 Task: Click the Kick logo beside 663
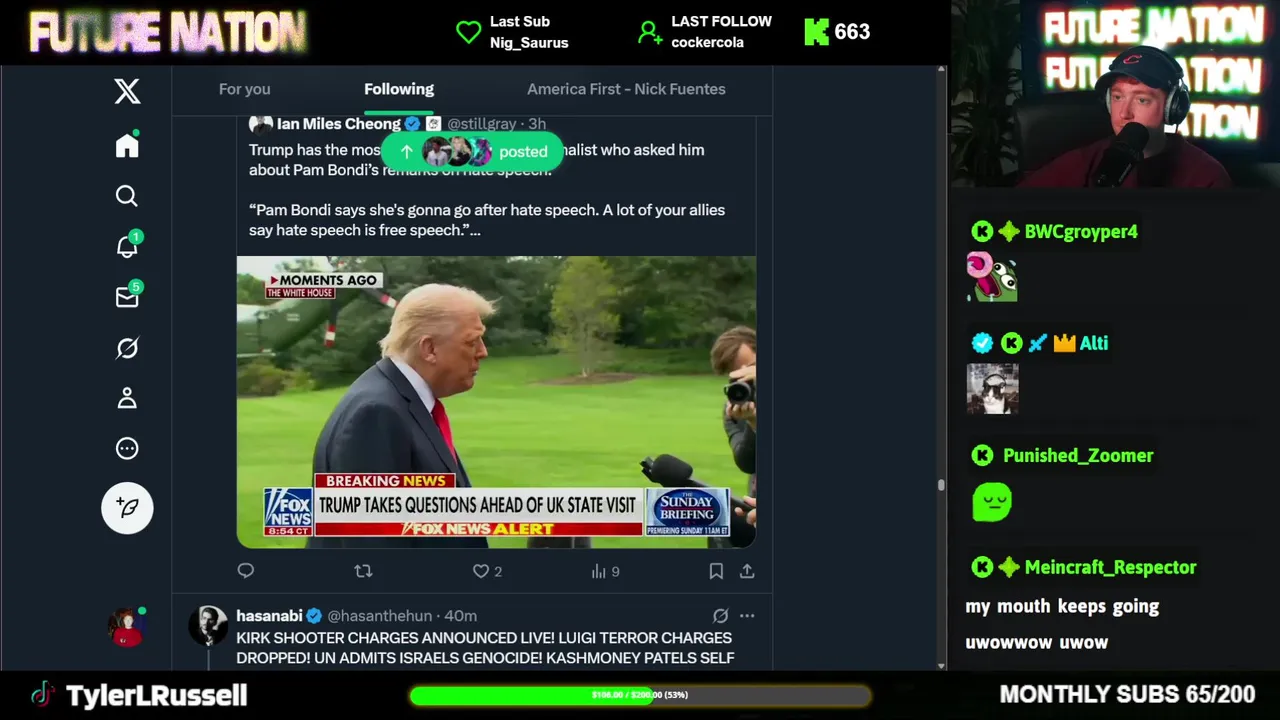pos(817,32)
